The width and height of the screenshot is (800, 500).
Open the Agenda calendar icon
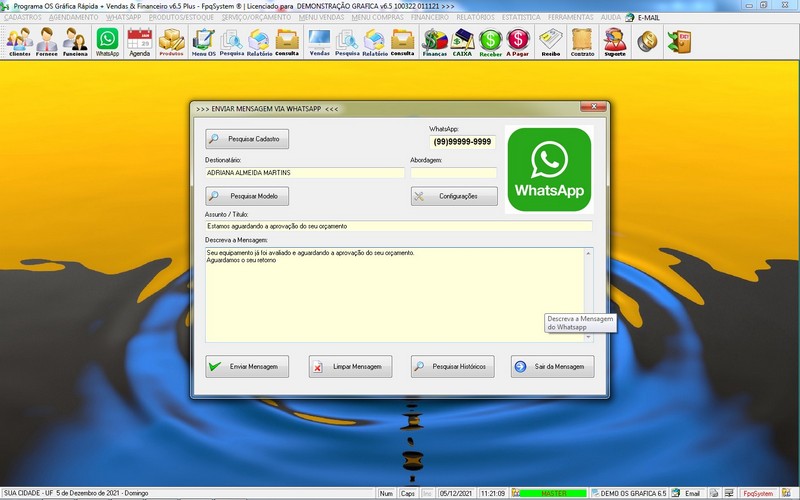(x=139, y=42)
